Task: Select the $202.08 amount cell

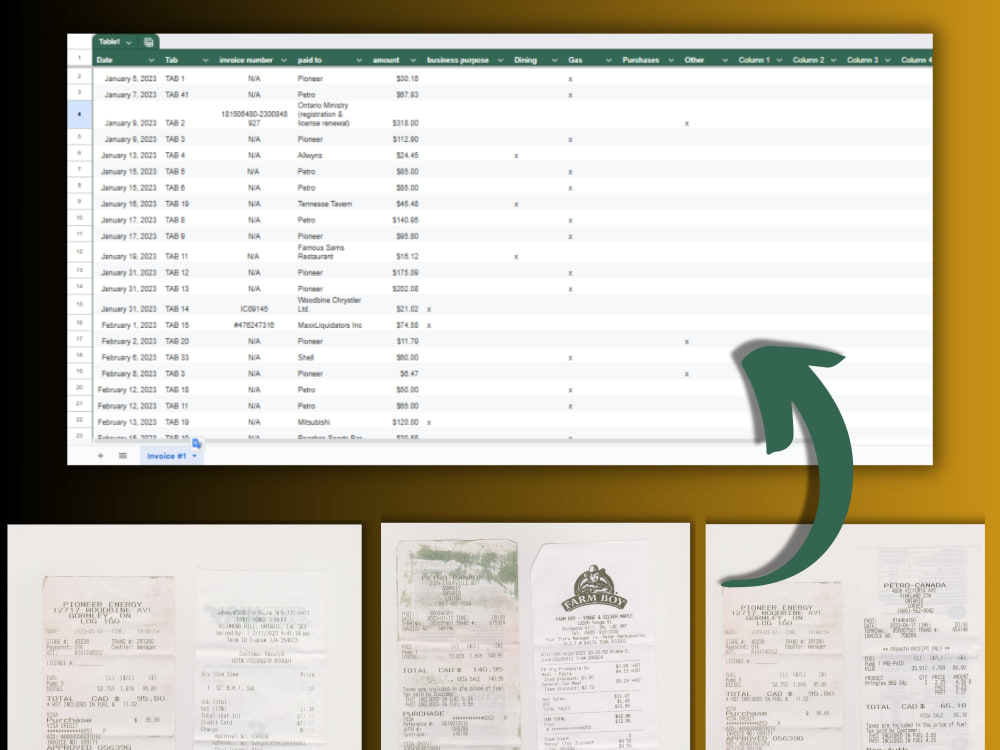Action: coord(405,289)
